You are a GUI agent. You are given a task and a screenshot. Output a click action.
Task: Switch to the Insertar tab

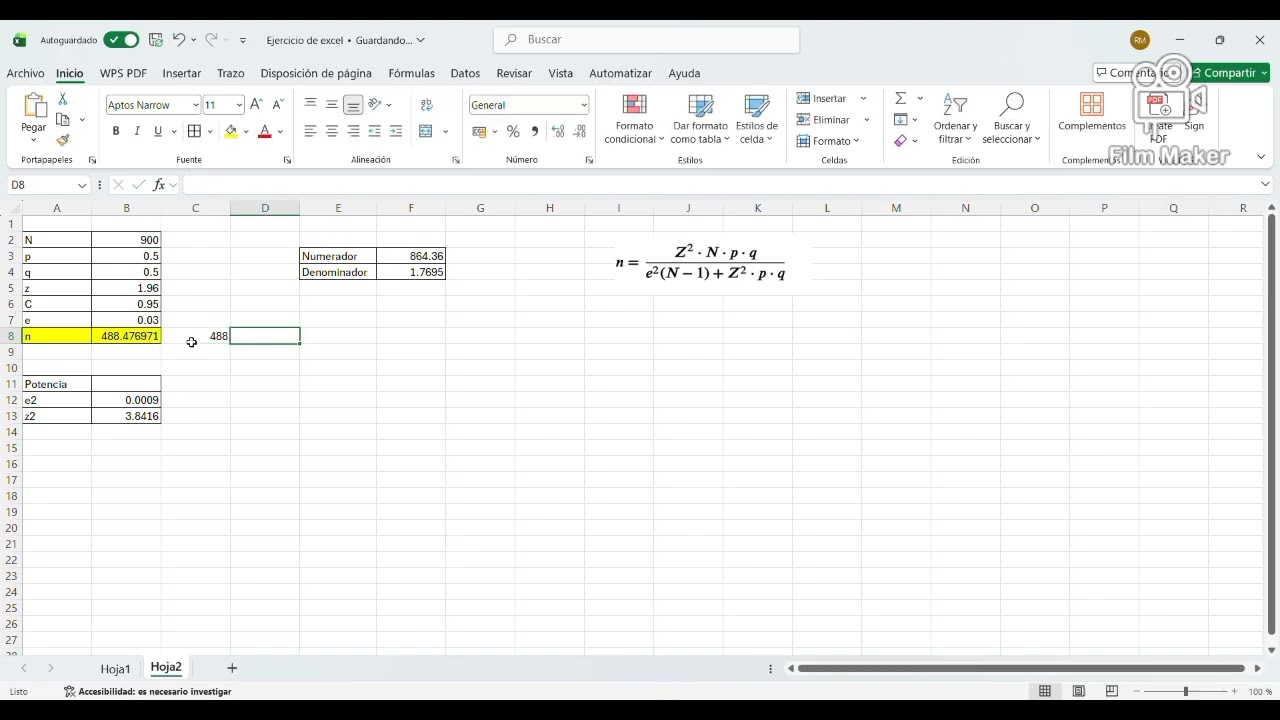182,73
